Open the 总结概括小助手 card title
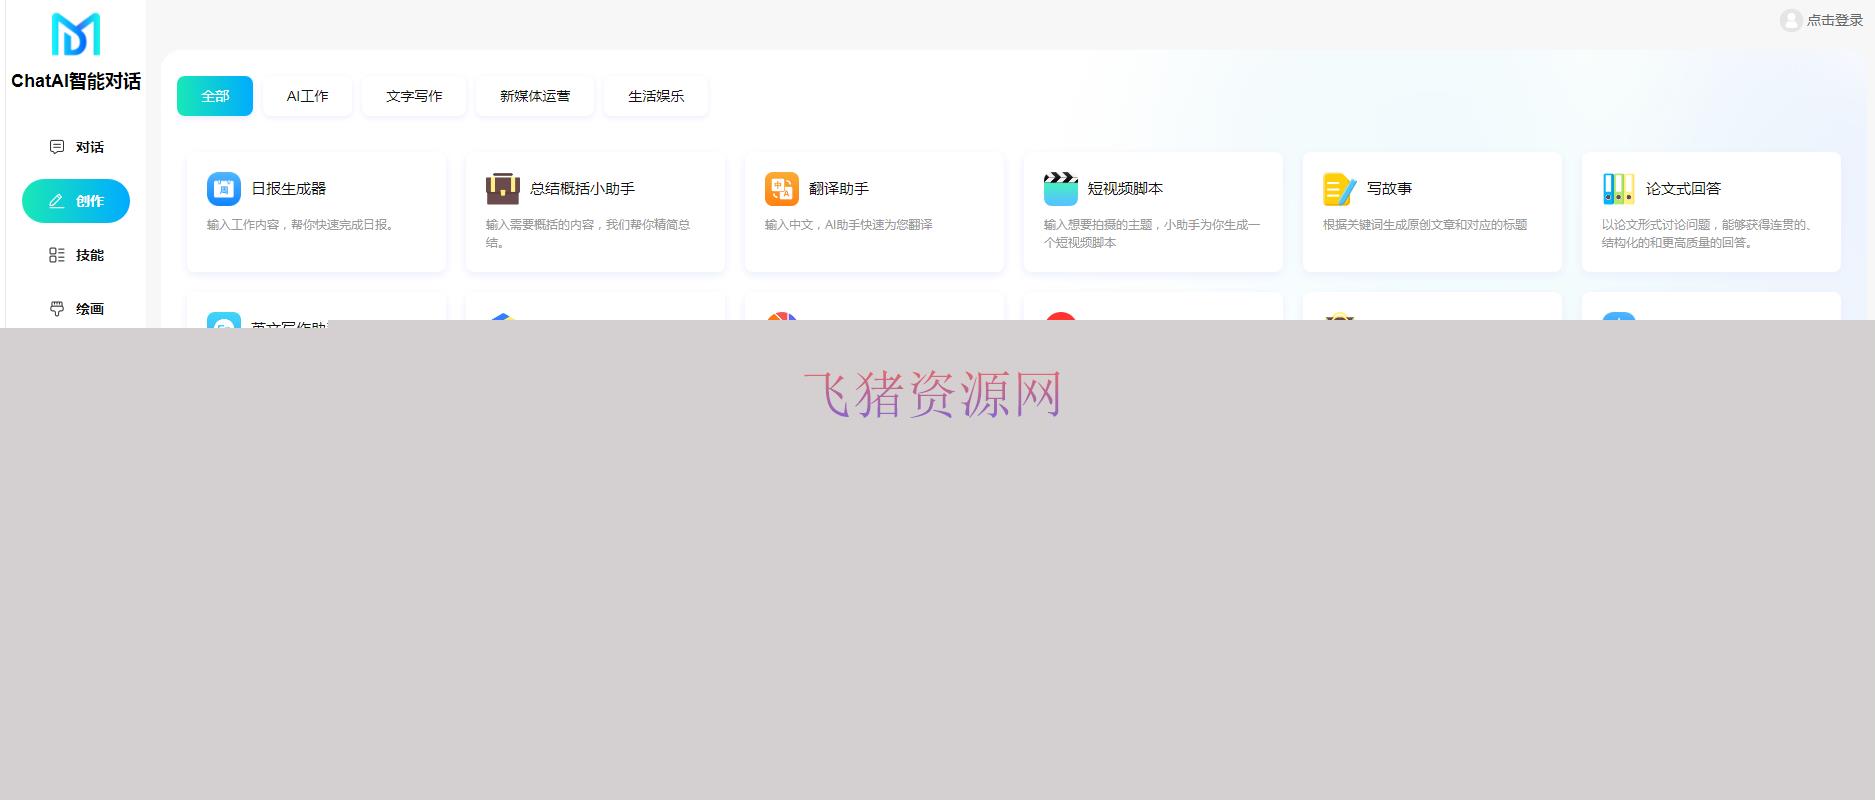Image resolution: width=1875 pixels, height=800 pixels. pos(583,188)
